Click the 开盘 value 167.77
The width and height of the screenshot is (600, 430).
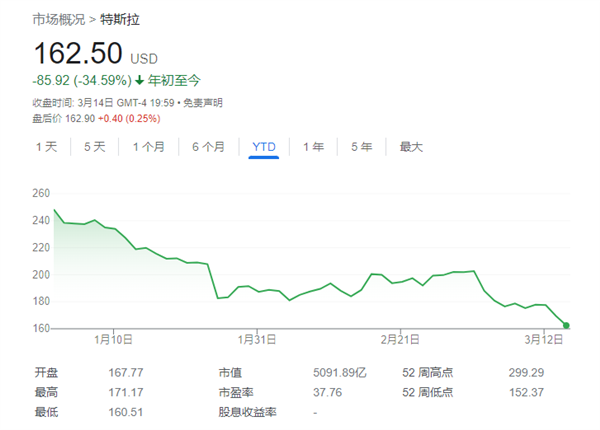[x=126, y=373]
